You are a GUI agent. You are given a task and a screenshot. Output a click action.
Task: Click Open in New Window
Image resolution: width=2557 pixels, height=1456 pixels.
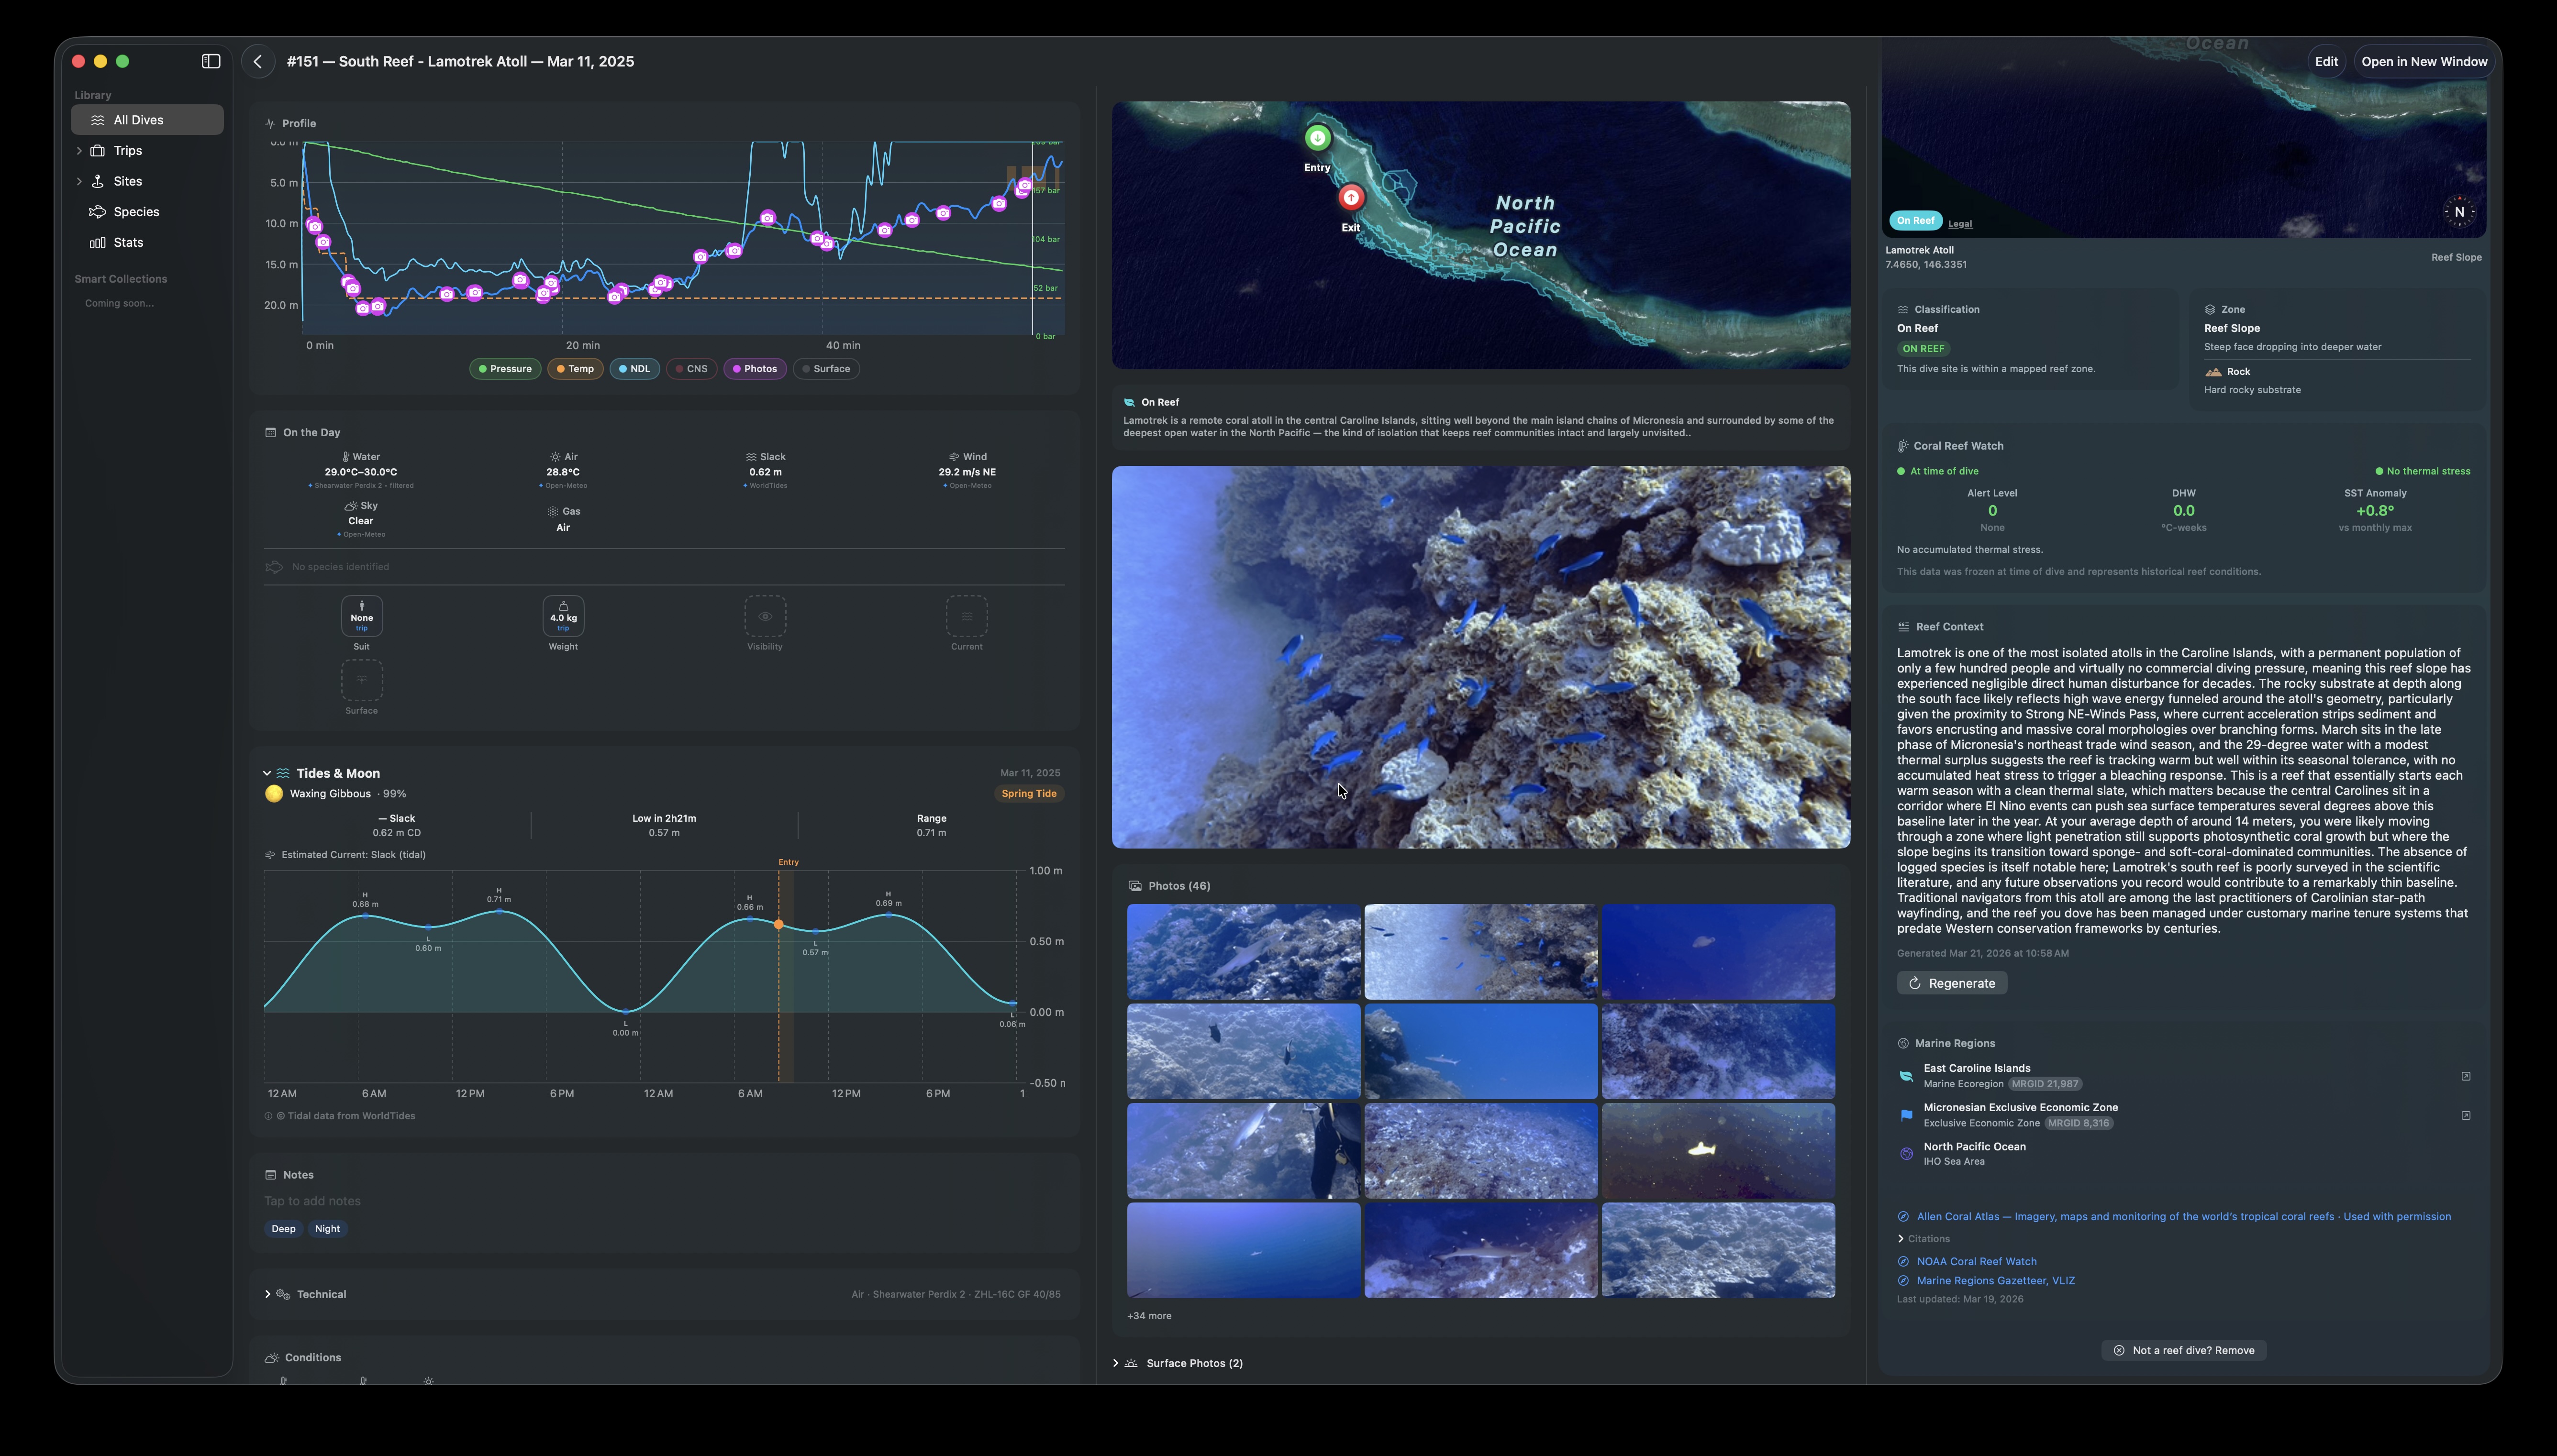point(2424,62)
